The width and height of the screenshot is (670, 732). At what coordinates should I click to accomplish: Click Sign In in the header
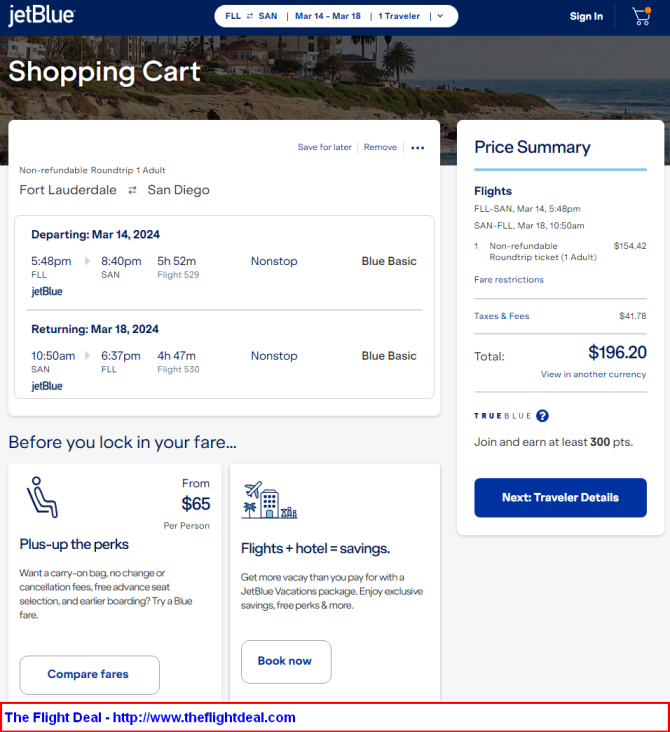(x=586, y=16)
